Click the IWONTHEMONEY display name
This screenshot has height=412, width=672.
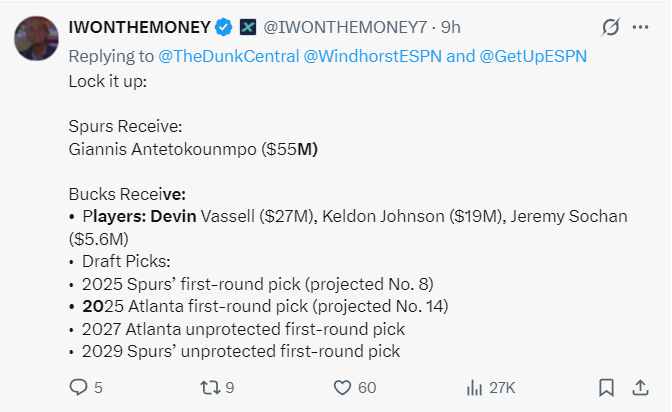coord(139,27)
